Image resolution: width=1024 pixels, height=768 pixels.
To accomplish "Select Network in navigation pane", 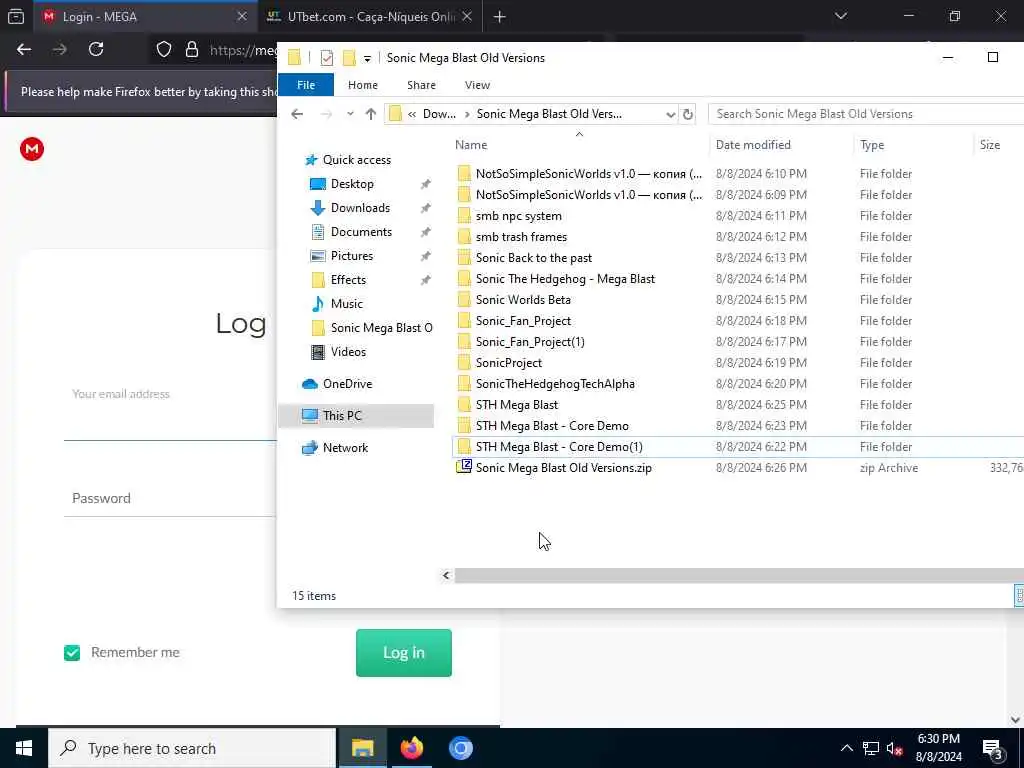I will (x=345, y=448).
